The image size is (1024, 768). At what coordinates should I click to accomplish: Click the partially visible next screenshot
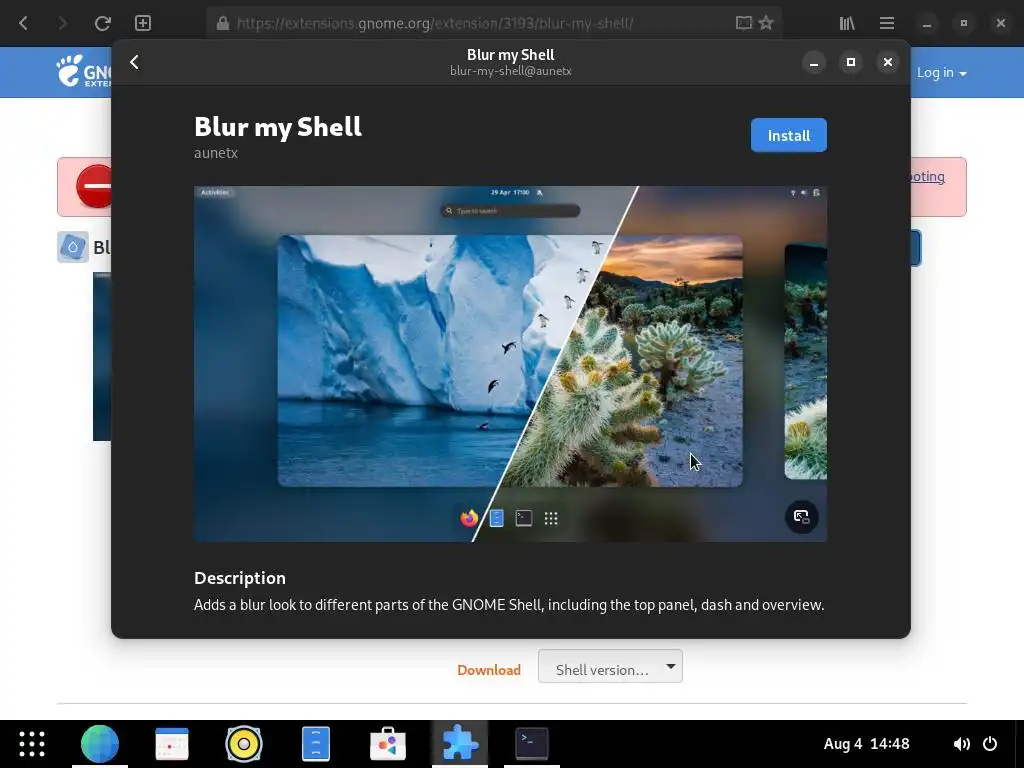(805, 361)
